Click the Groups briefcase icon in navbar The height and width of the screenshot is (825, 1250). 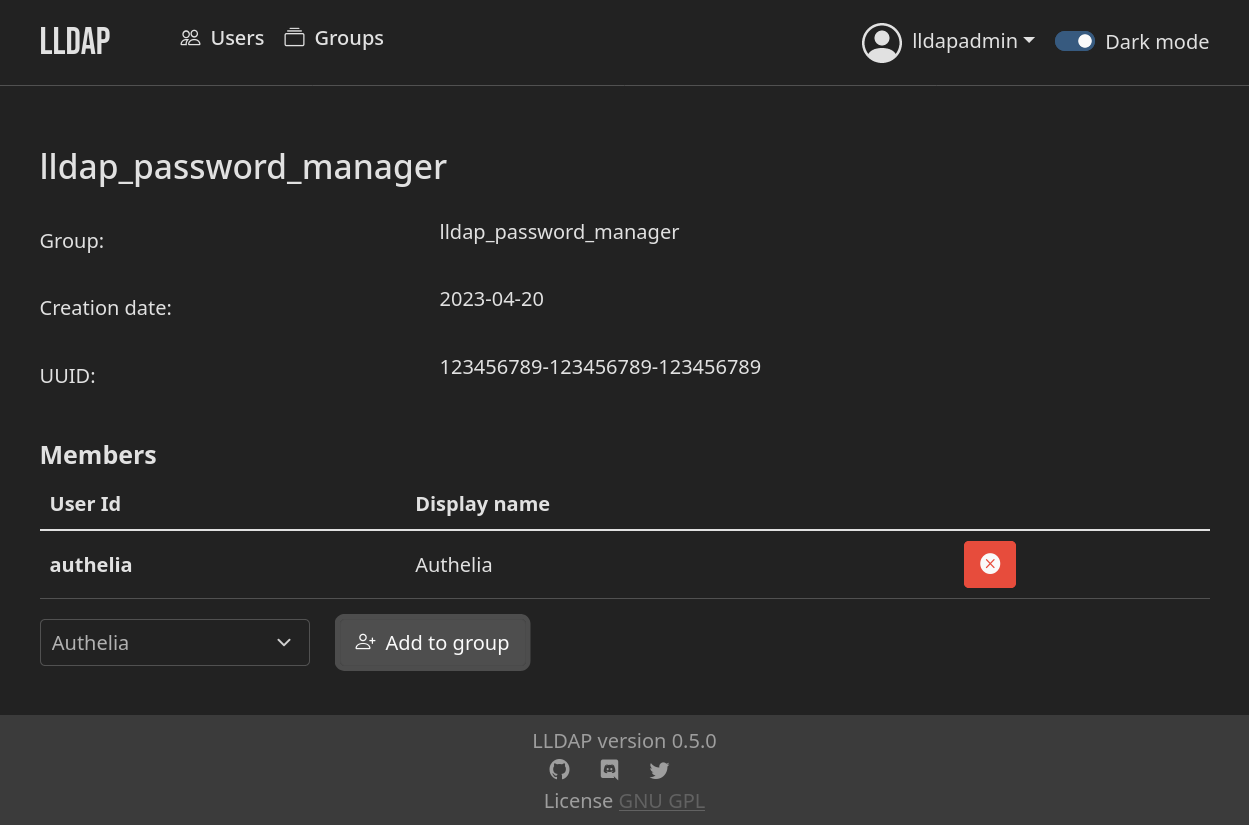[294, 36]
